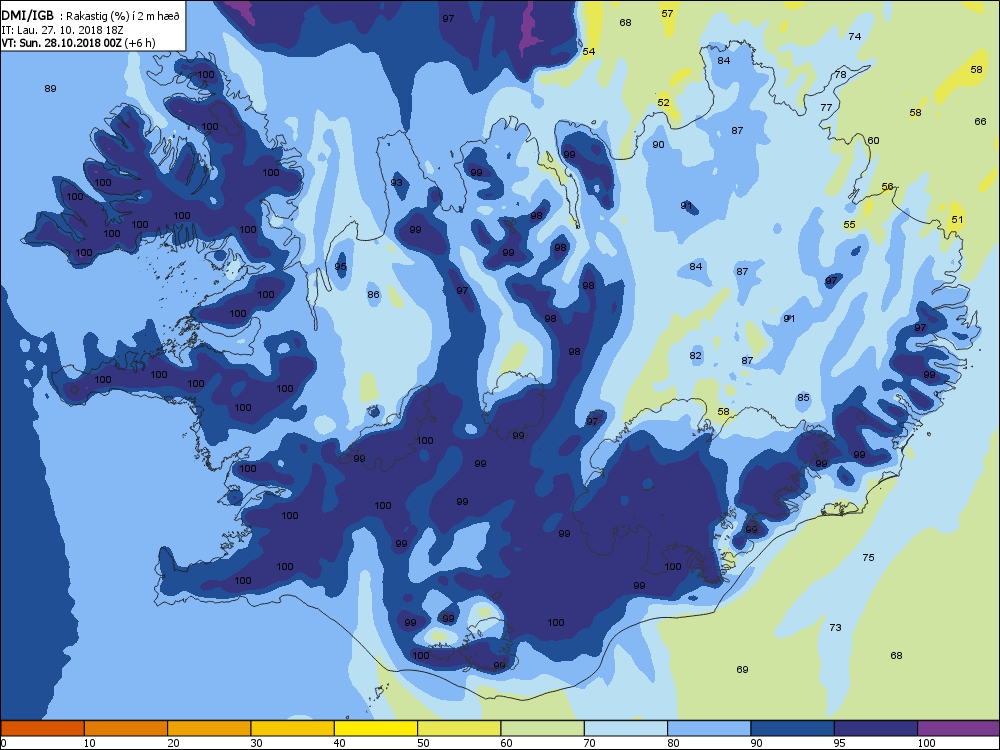Click the dark orange 0–10 legend swatch
Viewport: 1000px width, 750px height.
tap(42, 728)
